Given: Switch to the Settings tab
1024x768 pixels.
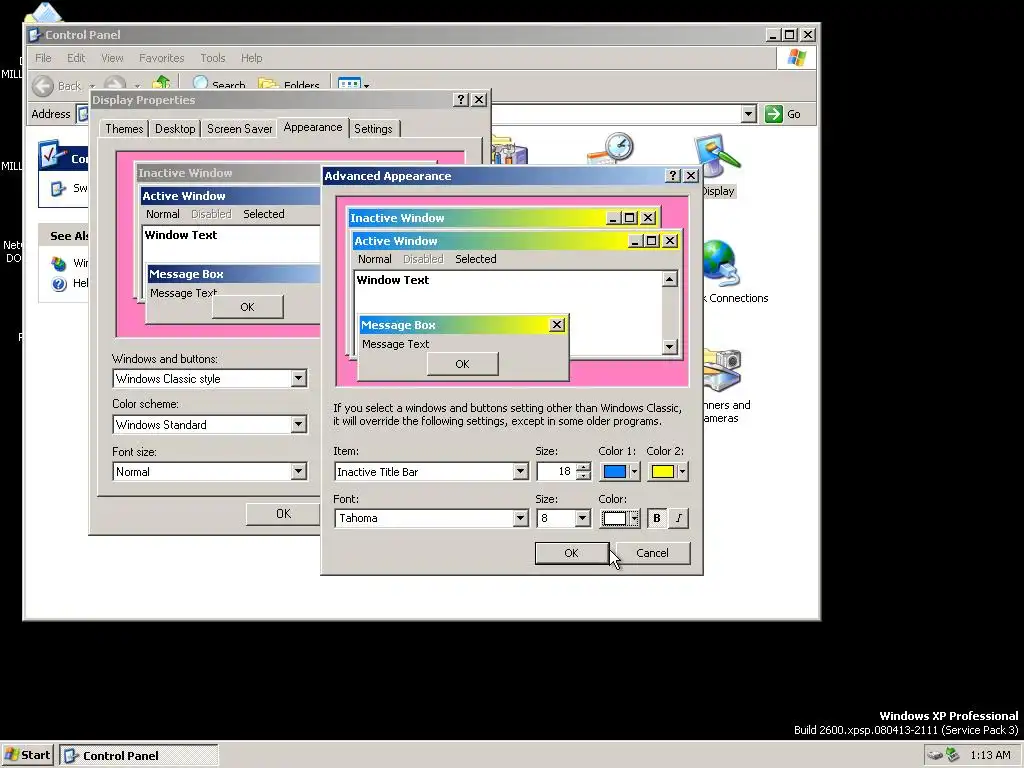Looking at the screenshot, I should (373, 129).
